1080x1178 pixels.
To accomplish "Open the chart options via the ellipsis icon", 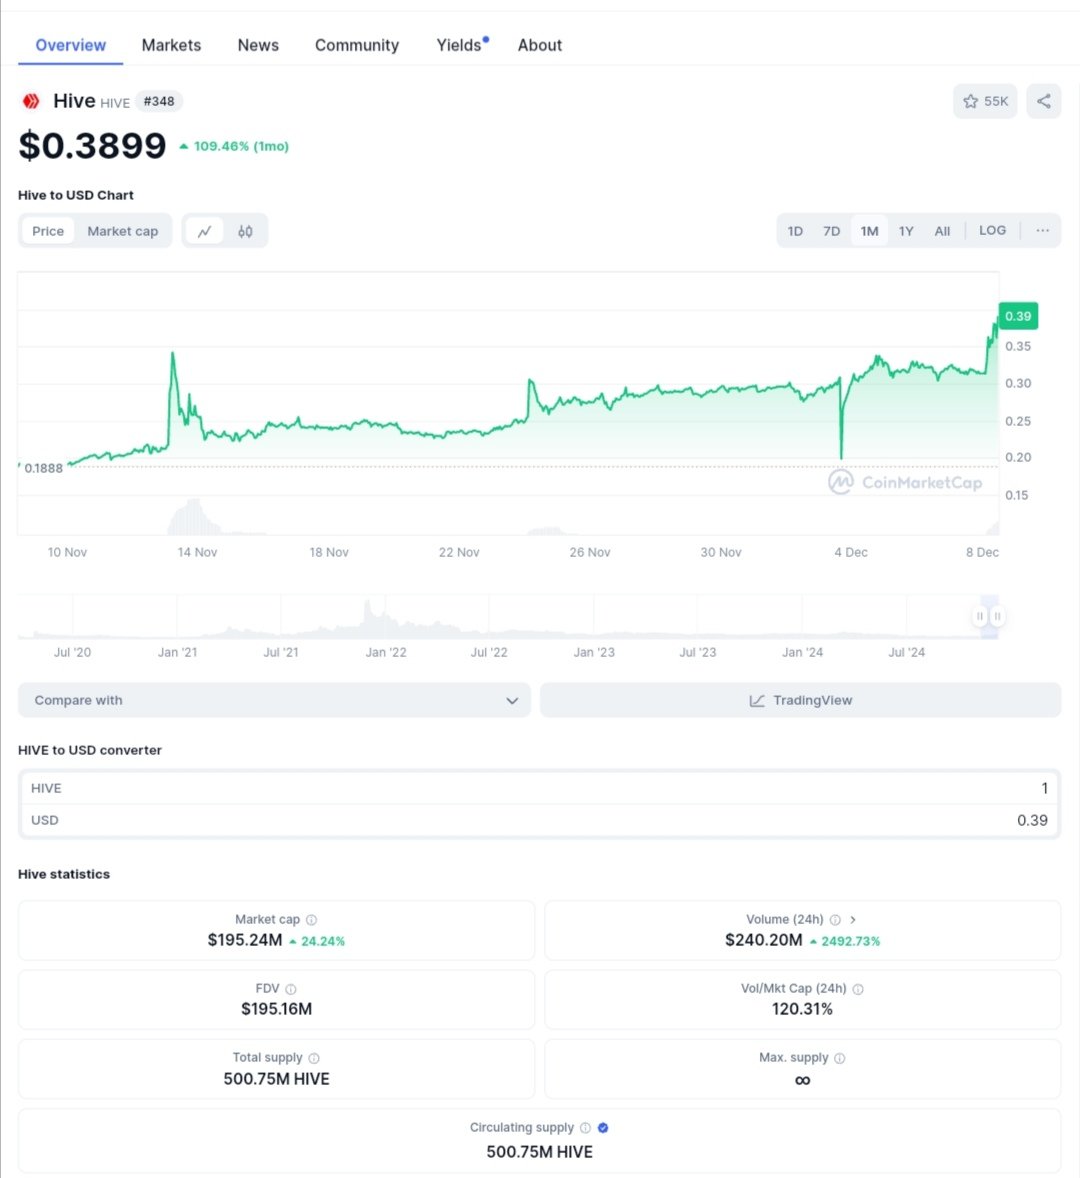I will coord(1042,230).
